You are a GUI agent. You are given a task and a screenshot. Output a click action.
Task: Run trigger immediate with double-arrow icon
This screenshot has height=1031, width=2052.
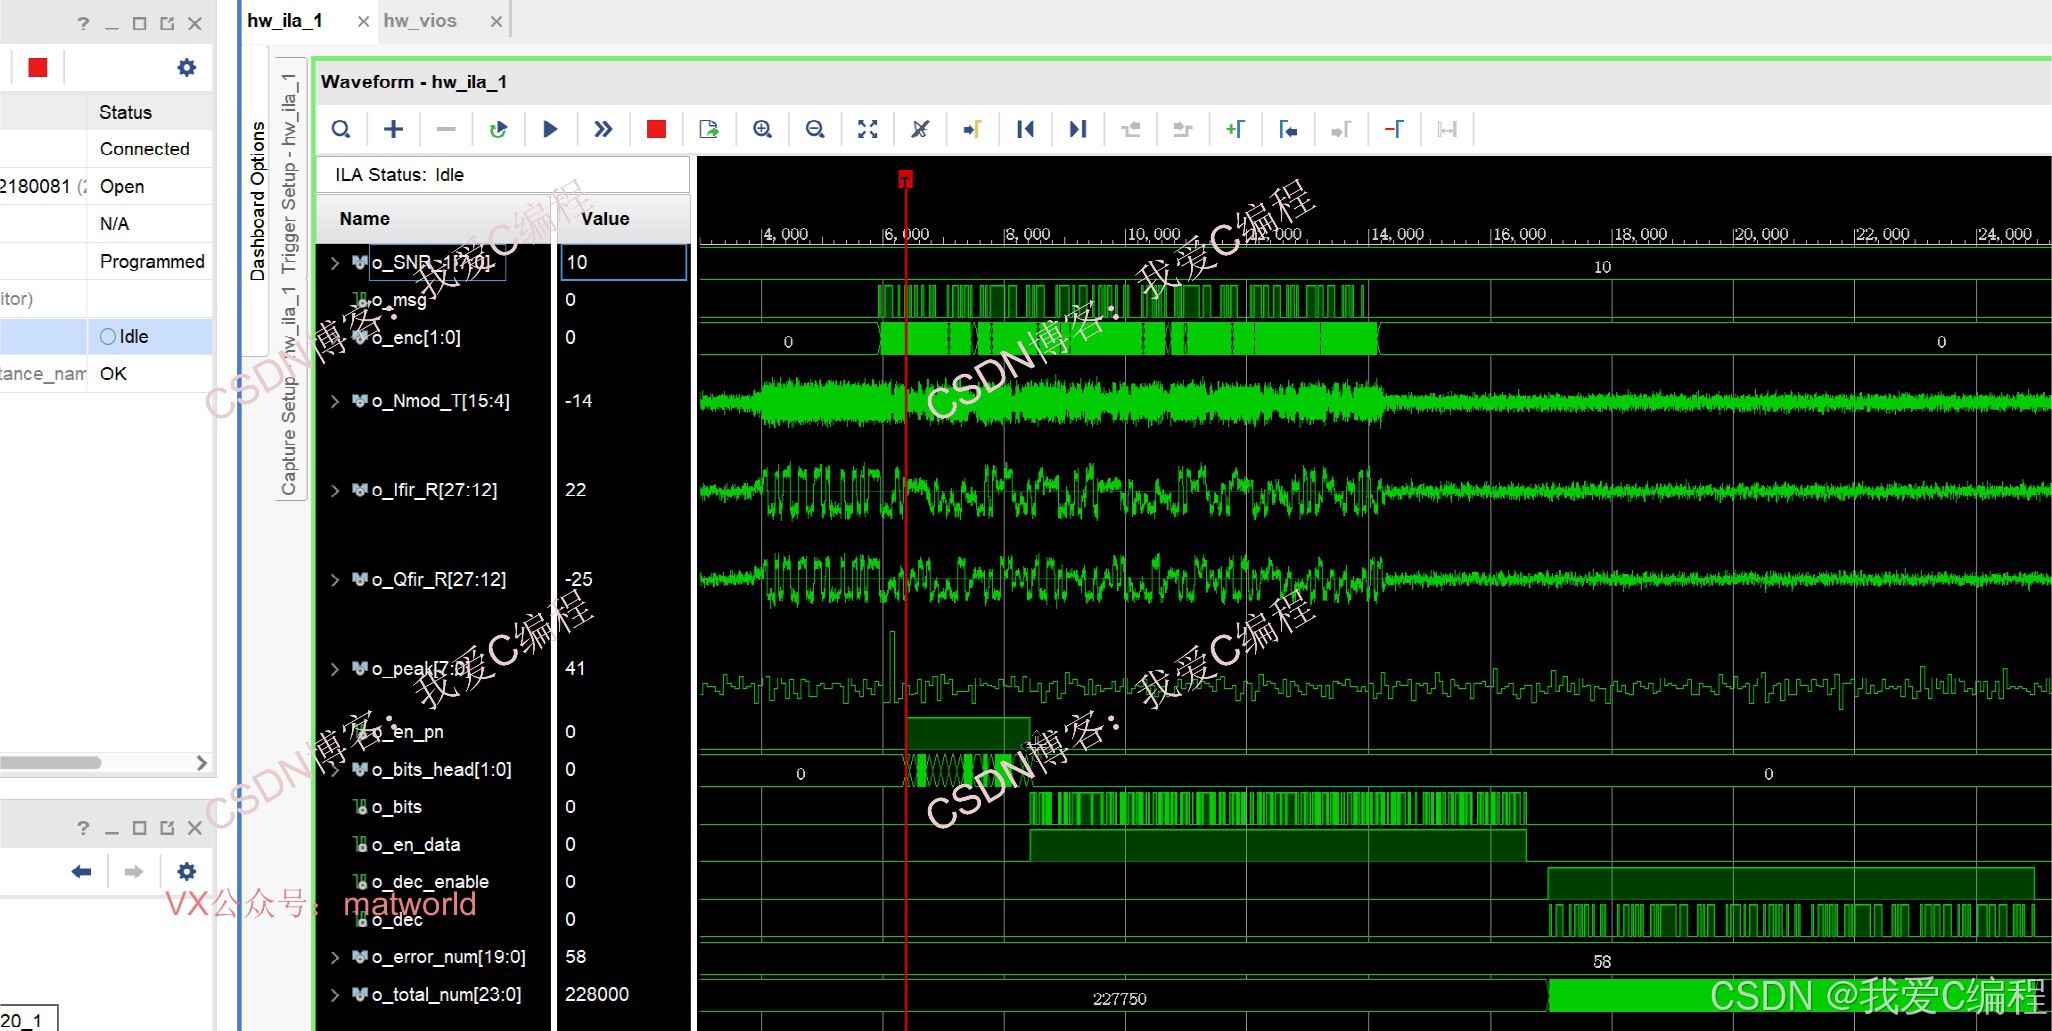(x=603, y=129)
